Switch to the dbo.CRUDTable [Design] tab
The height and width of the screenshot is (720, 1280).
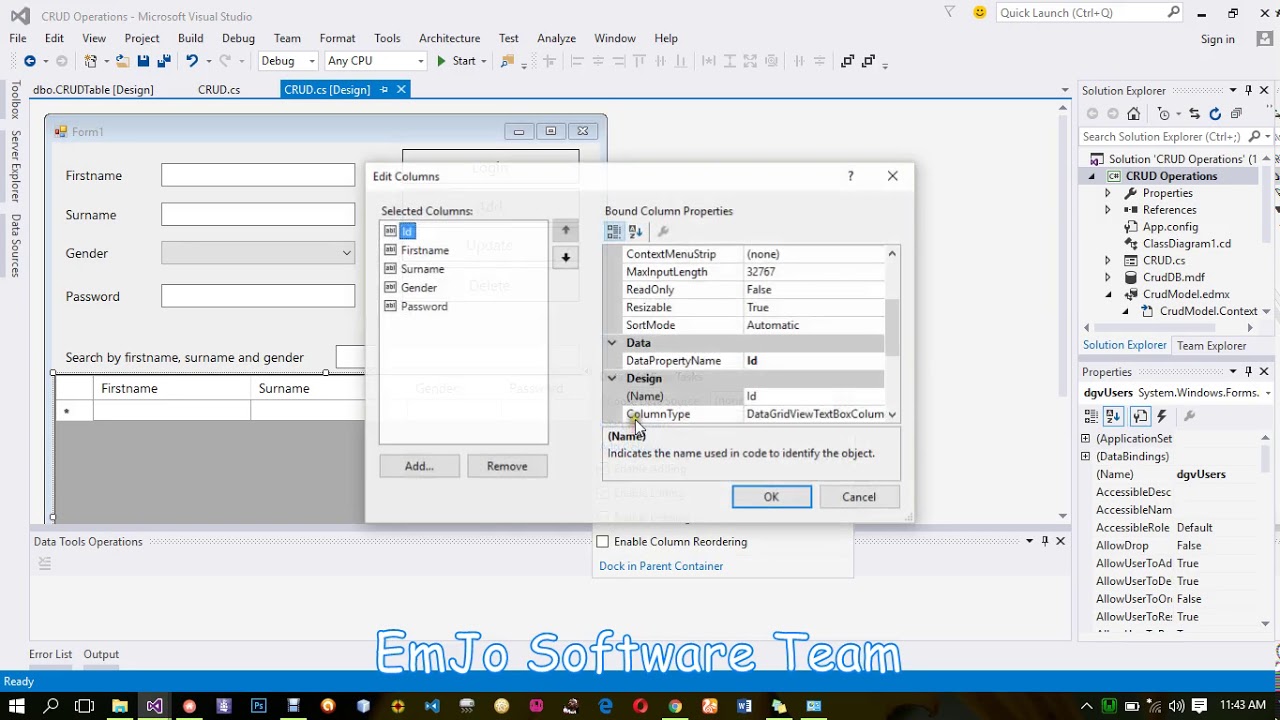pyautogui.click(x=93, y=90)
